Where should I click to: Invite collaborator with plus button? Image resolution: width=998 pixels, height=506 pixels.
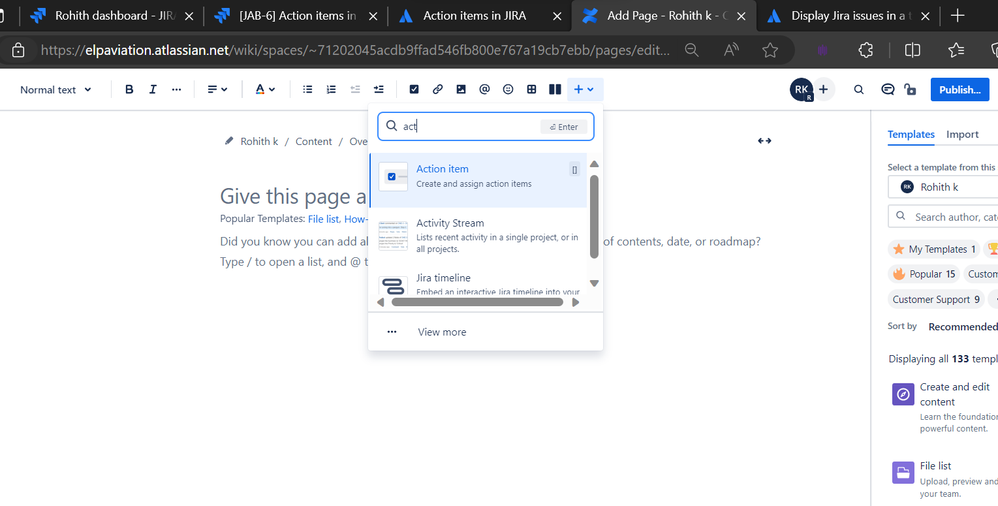(824, 90)
